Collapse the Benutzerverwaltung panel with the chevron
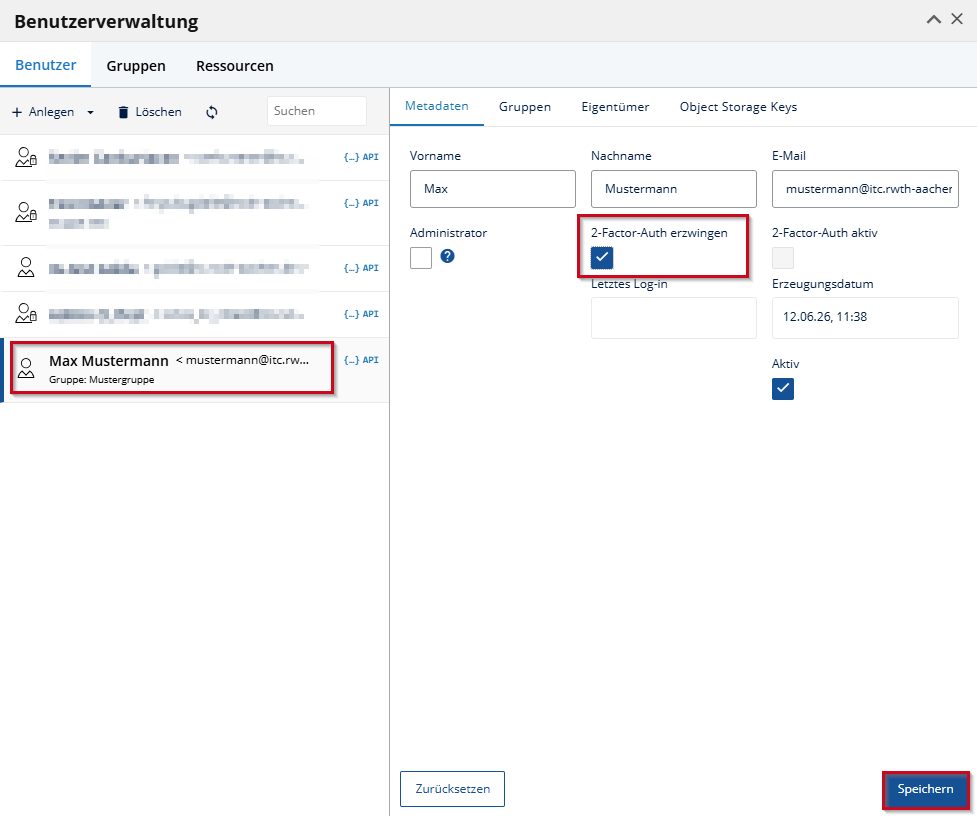The image size is (977, 816). [x=933, y=19]
